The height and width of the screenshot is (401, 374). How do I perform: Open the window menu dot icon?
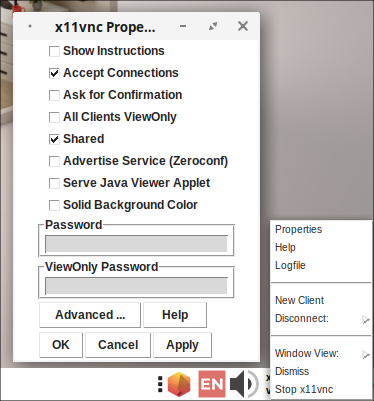30,26
